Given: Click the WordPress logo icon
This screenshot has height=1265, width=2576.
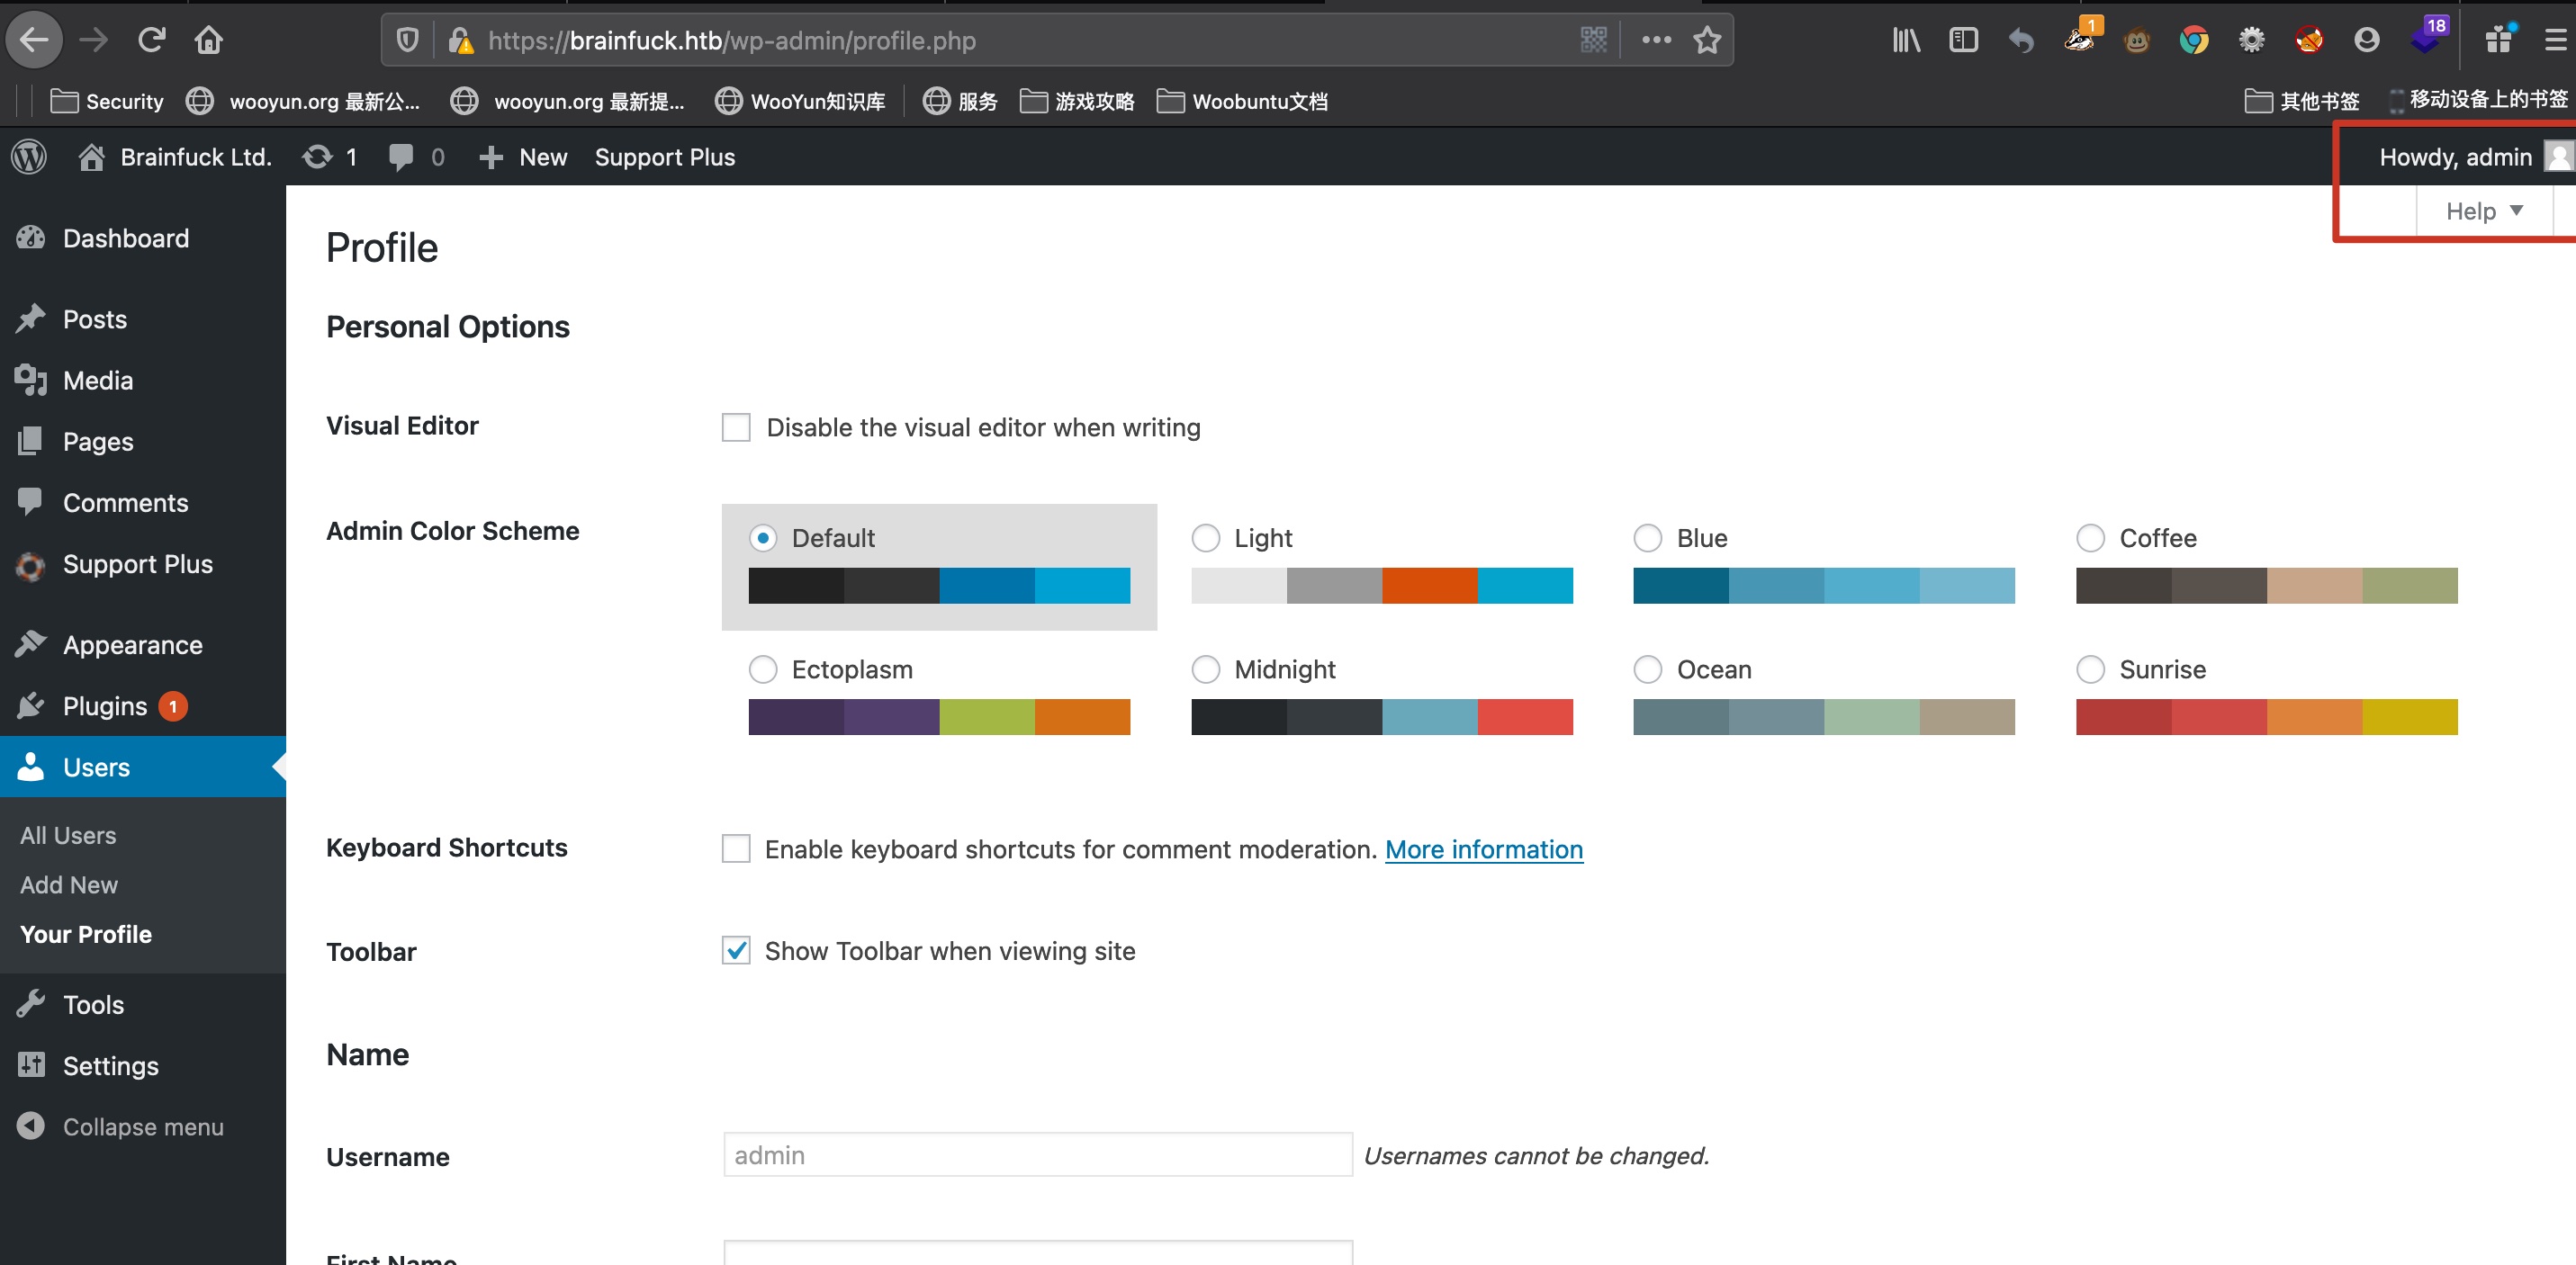Looking at the screenshot, I should (29, 157).
